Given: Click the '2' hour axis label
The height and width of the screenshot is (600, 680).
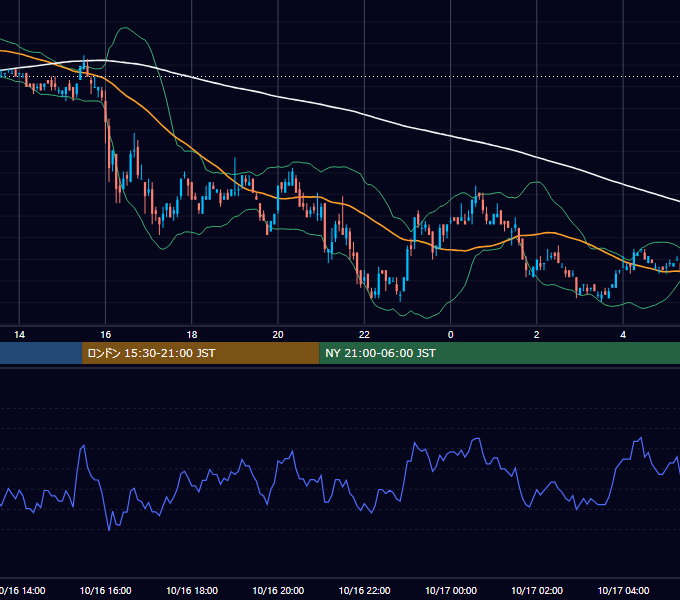Looking at the screenshot, I should pyautogui.click(x=536, y=335).
